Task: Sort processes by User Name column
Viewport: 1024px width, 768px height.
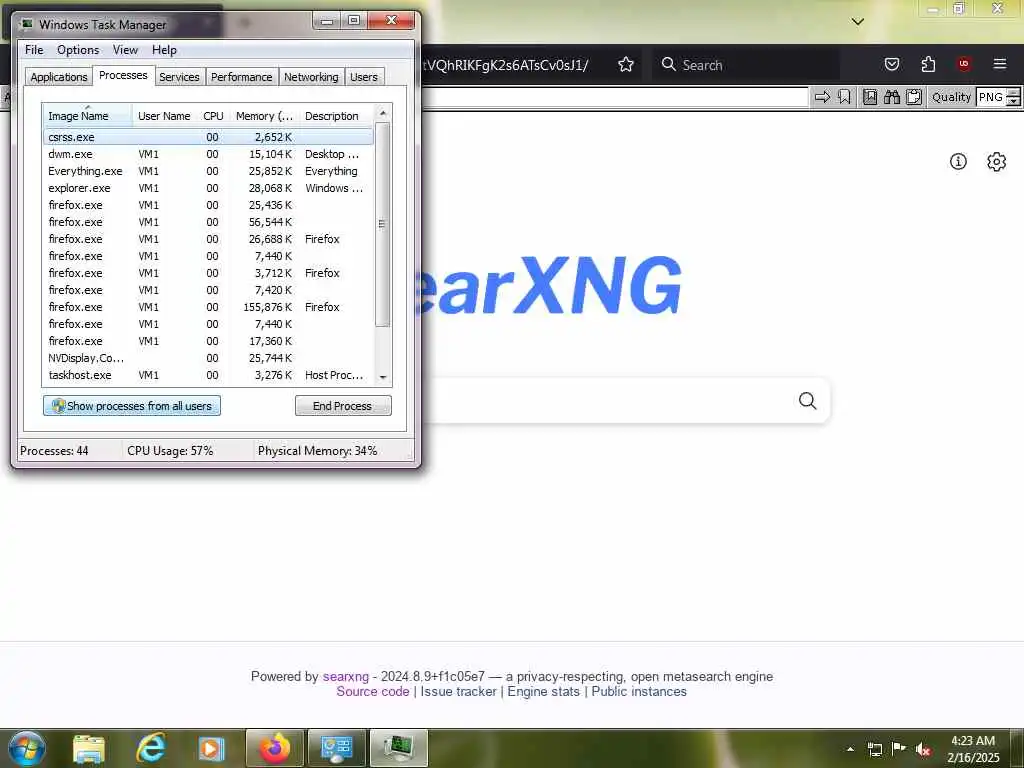Action: click(164, 116)
